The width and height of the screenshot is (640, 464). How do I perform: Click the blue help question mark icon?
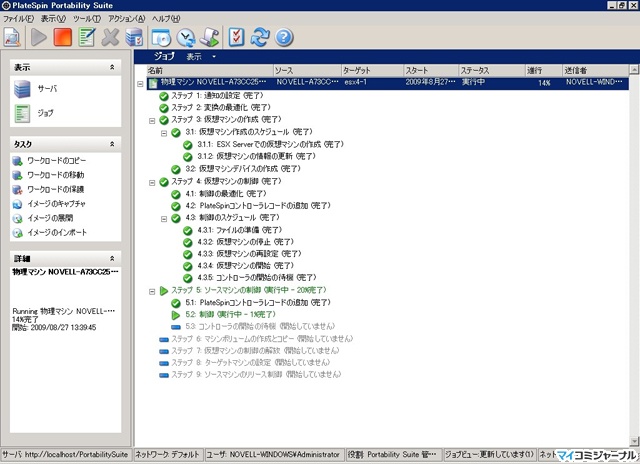[x=284, y=37]
